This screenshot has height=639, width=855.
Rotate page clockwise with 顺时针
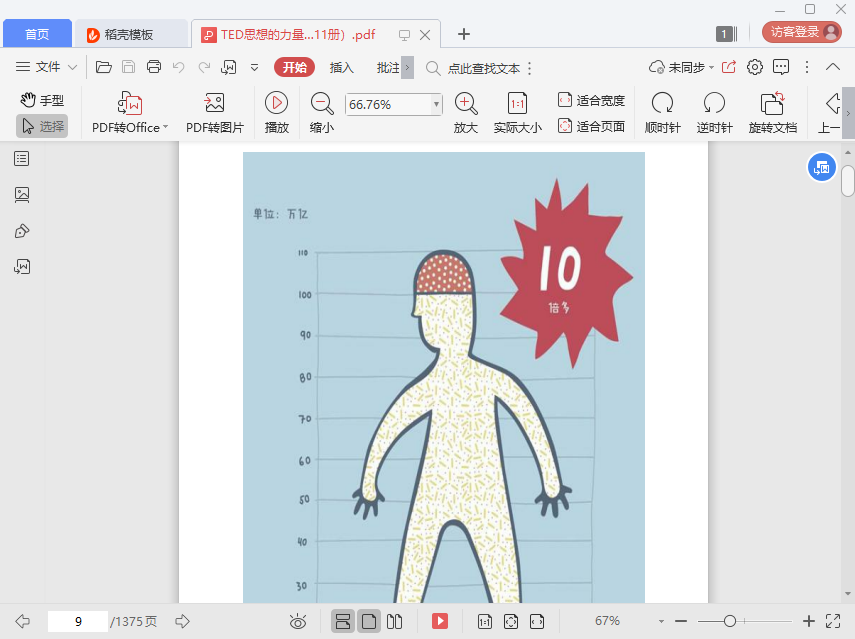coord(662,103)
